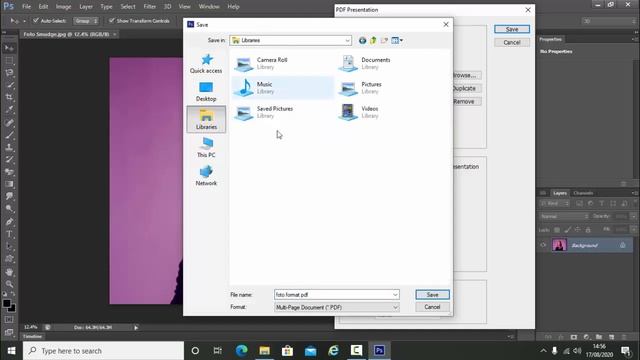Select the Eyedropper tool
640x360 pixels.
click(x=9, y=110)
